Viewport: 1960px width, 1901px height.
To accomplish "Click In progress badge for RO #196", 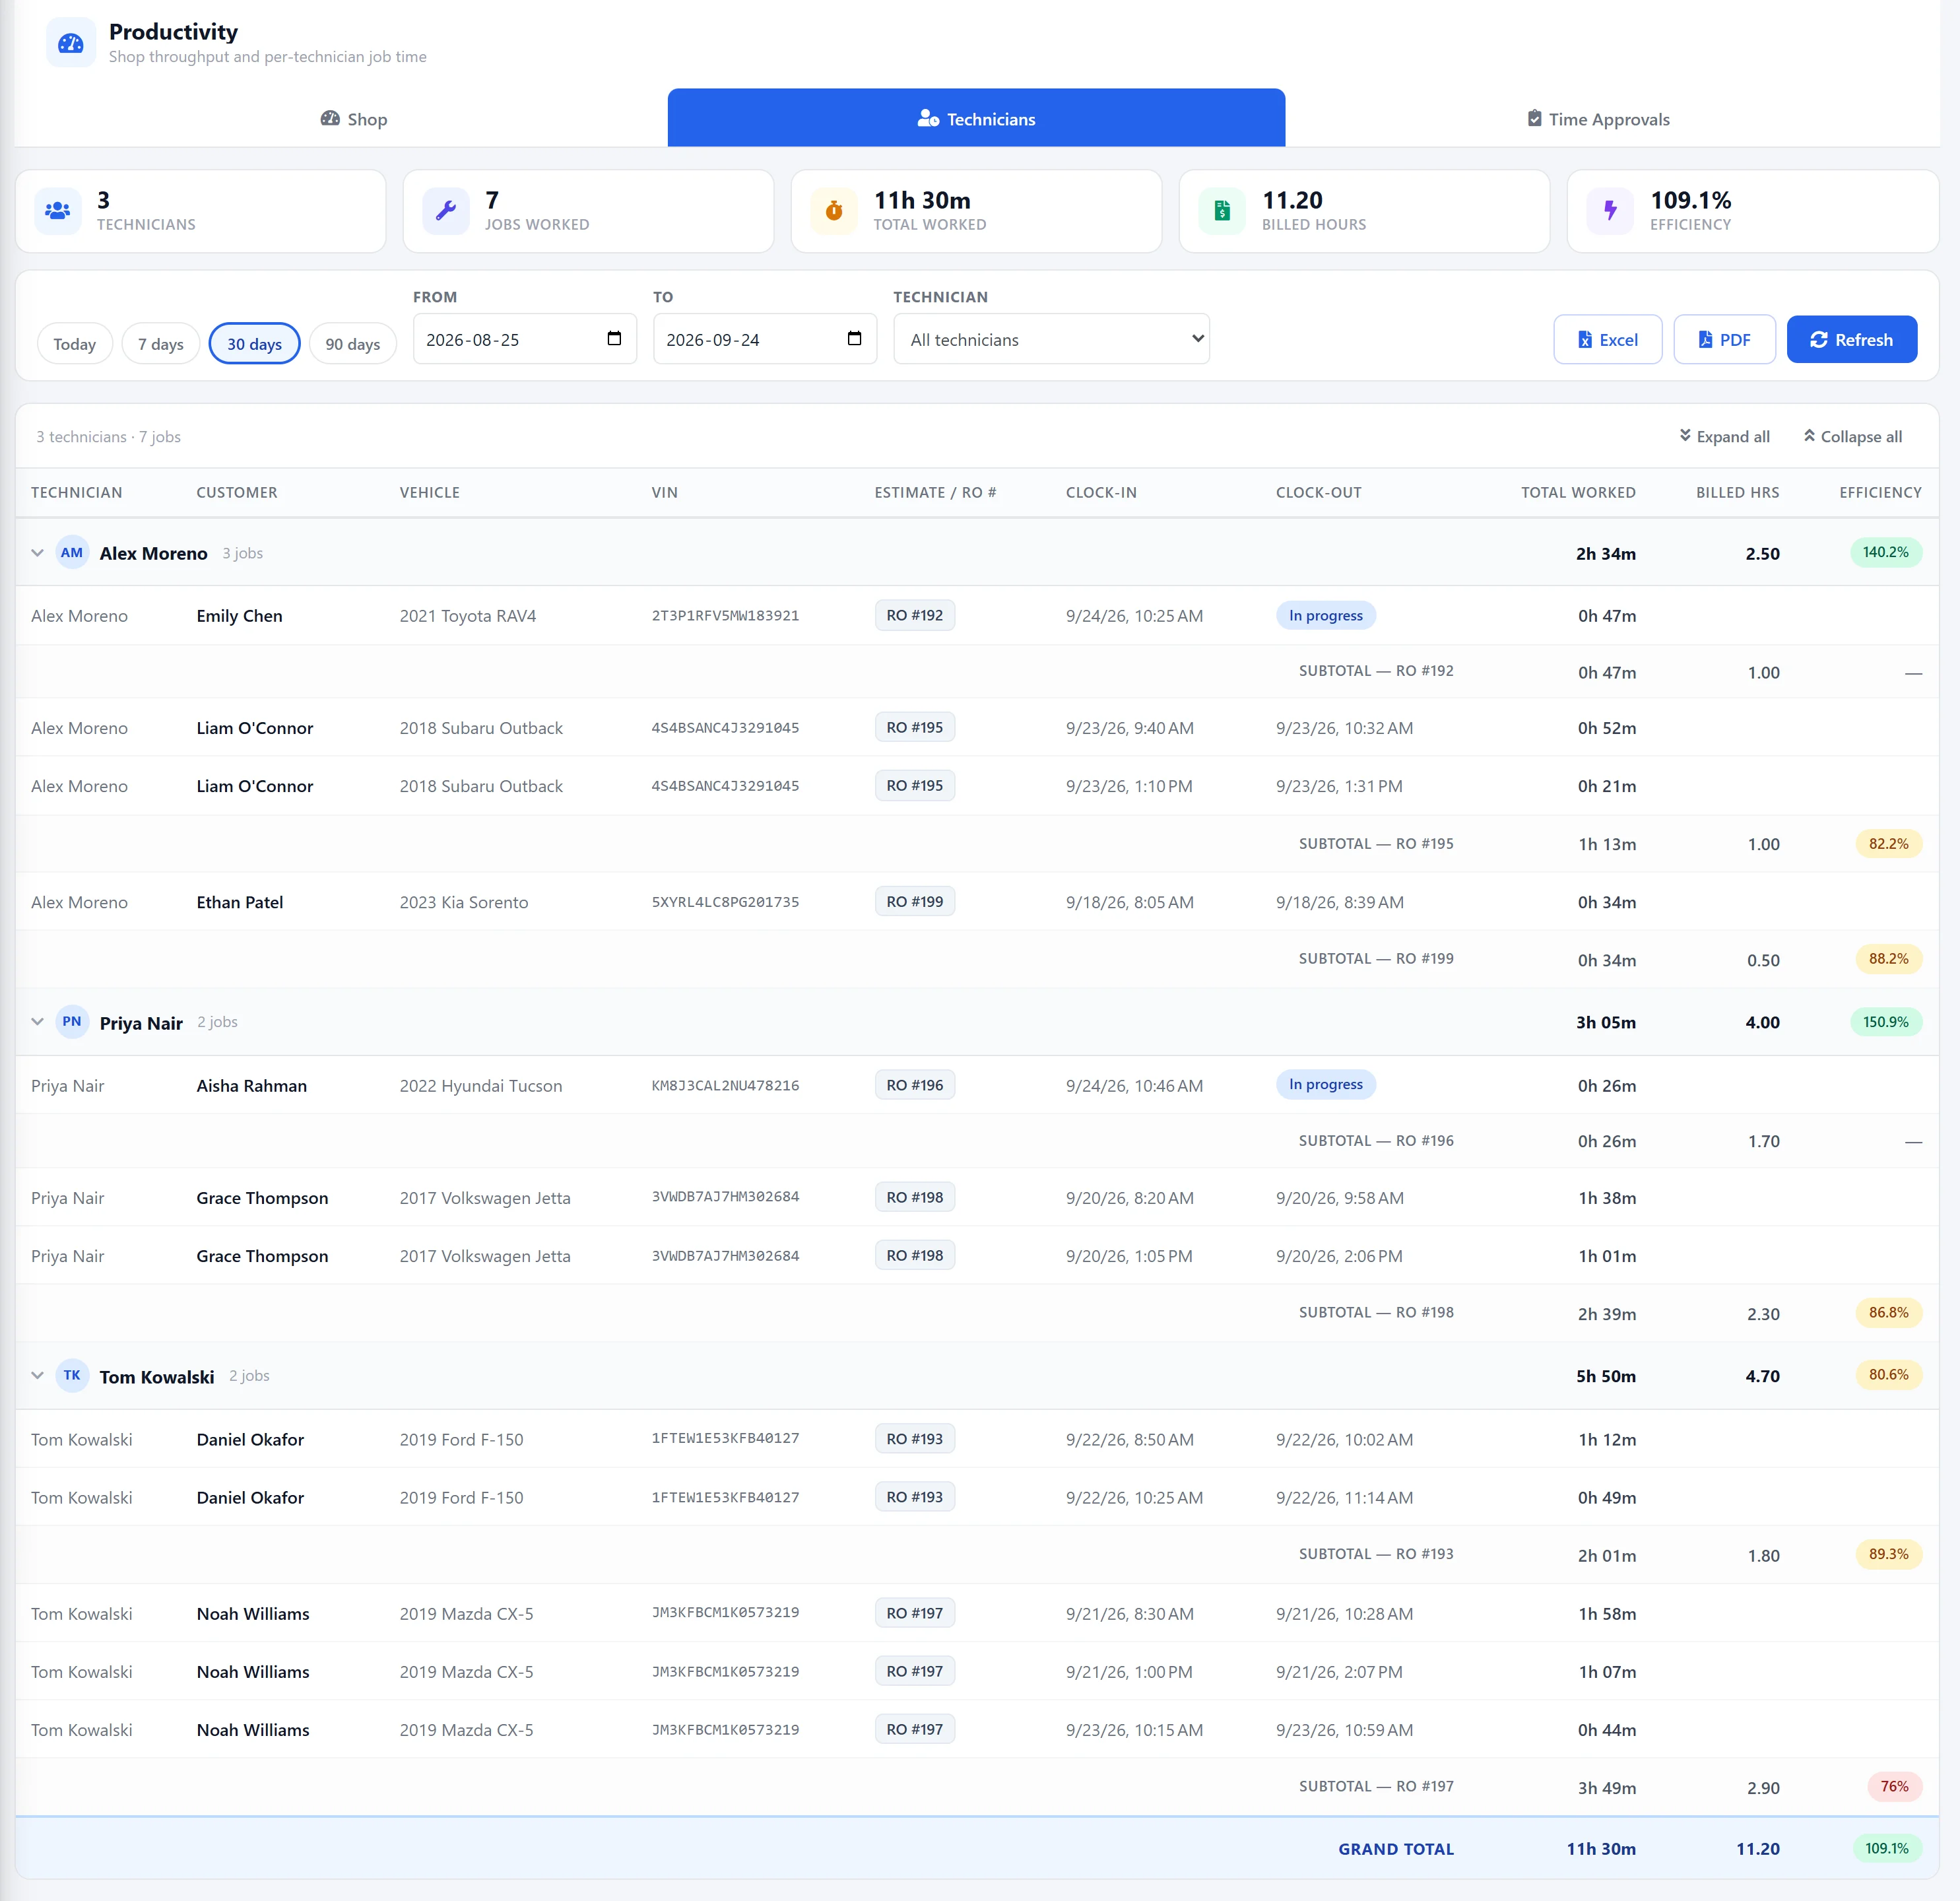I will [1325, 1085].
